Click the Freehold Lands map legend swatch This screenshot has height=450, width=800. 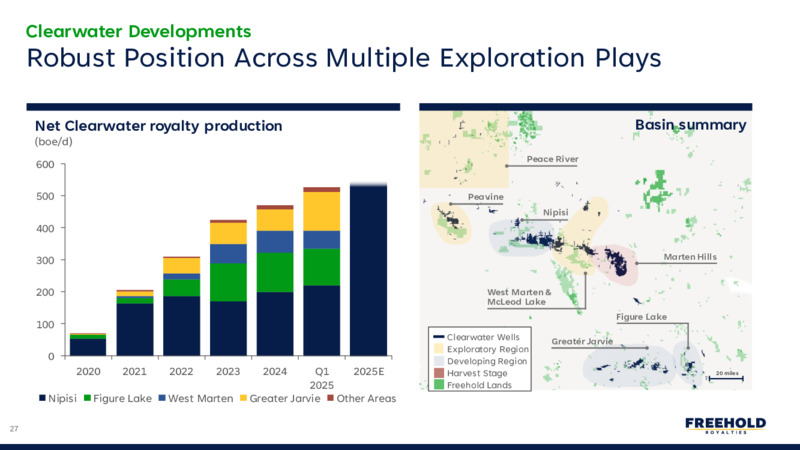(438, 385)
